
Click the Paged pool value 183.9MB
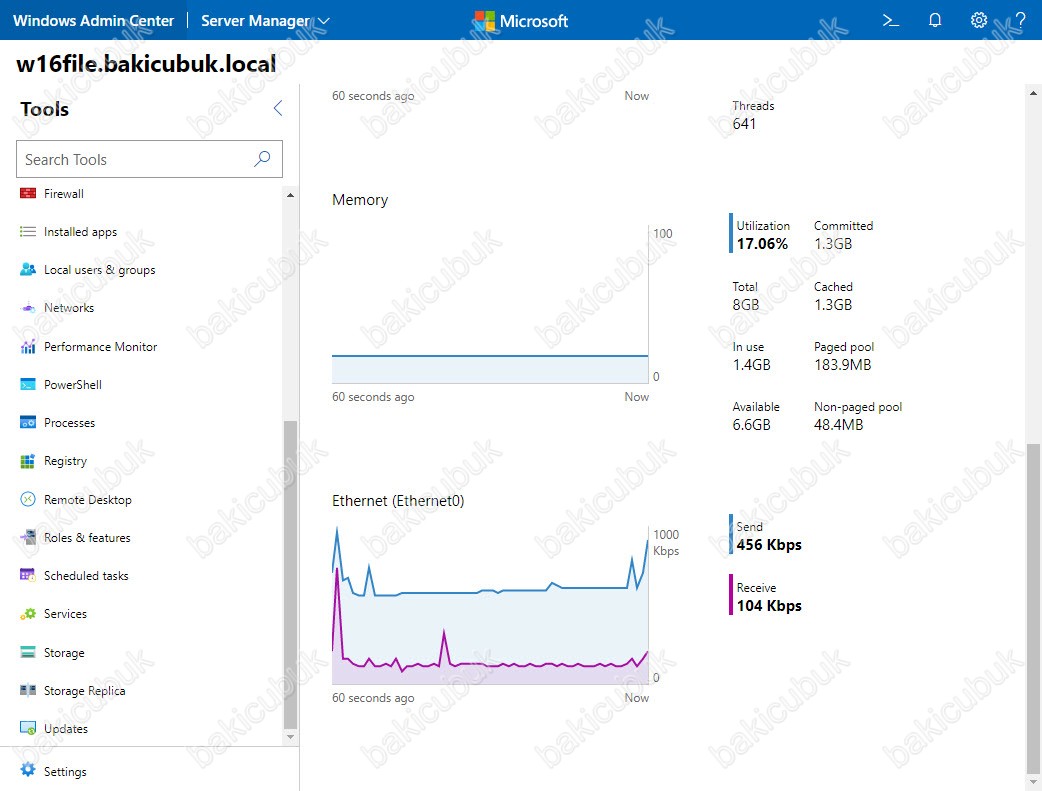(842, 365)
